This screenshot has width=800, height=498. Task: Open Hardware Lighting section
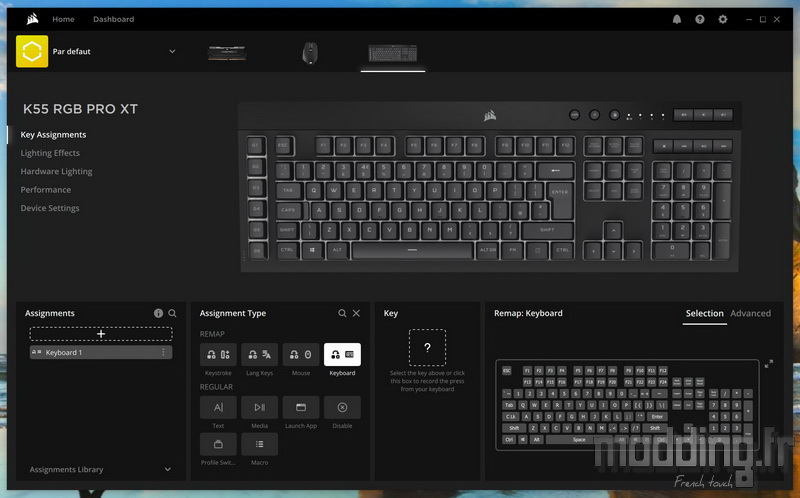(56, 171)
